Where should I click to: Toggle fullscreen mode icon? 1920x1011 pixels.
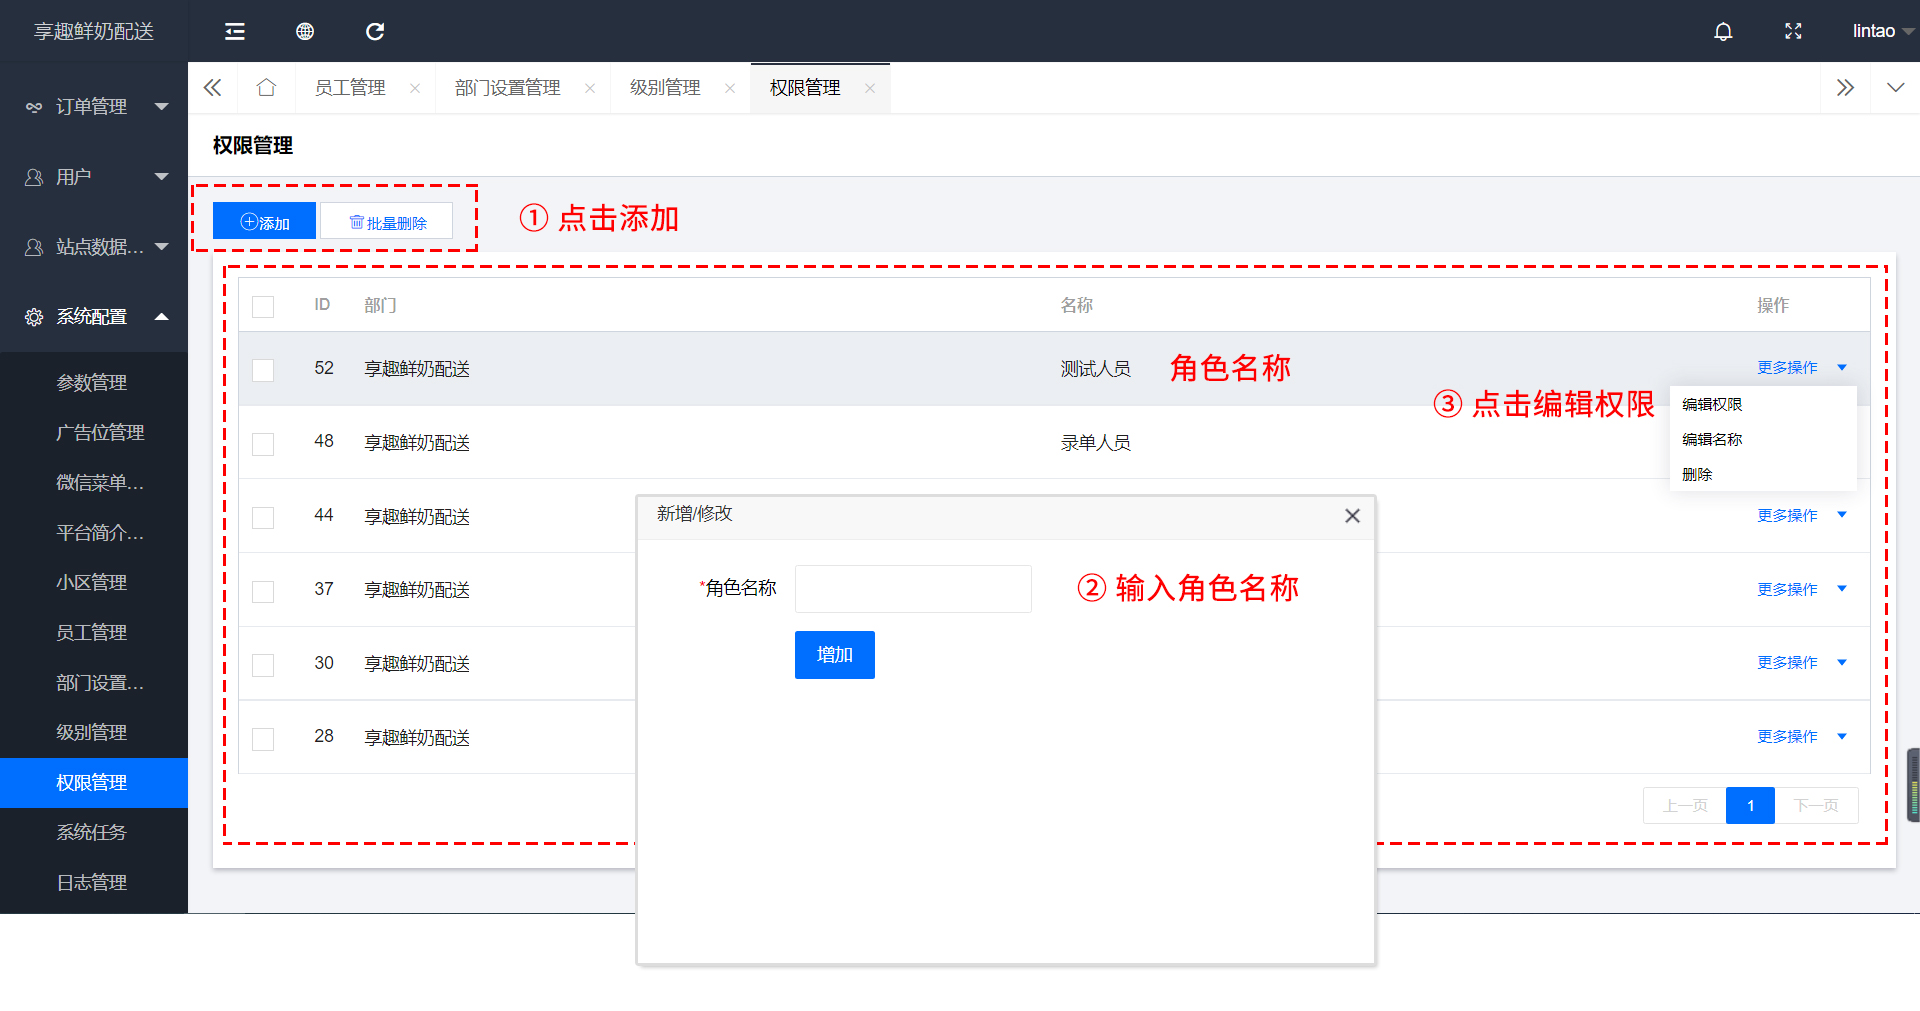1793,32
